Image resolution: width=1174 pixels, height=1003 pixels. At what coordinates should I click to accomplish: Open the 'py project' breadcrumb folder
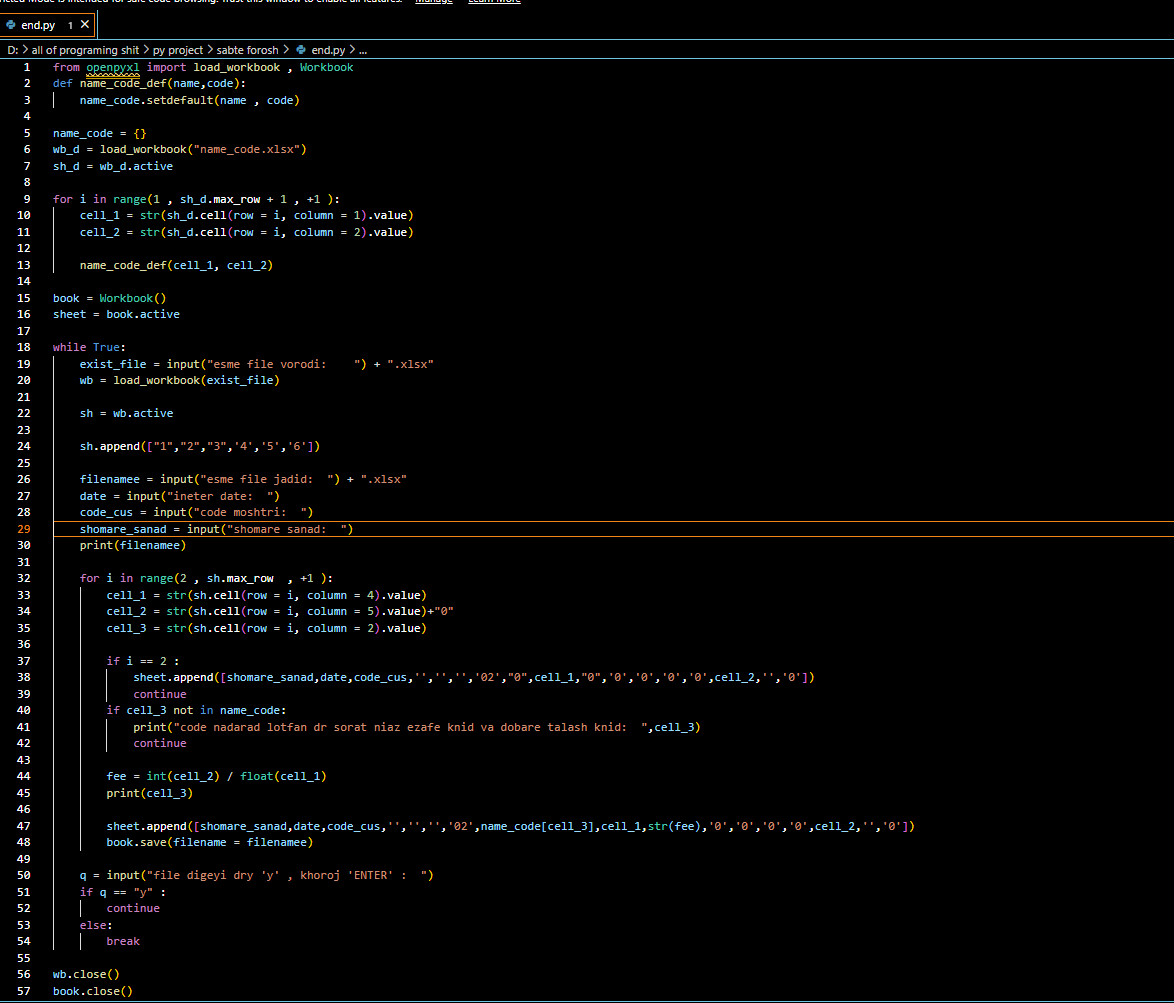(177, 50)
